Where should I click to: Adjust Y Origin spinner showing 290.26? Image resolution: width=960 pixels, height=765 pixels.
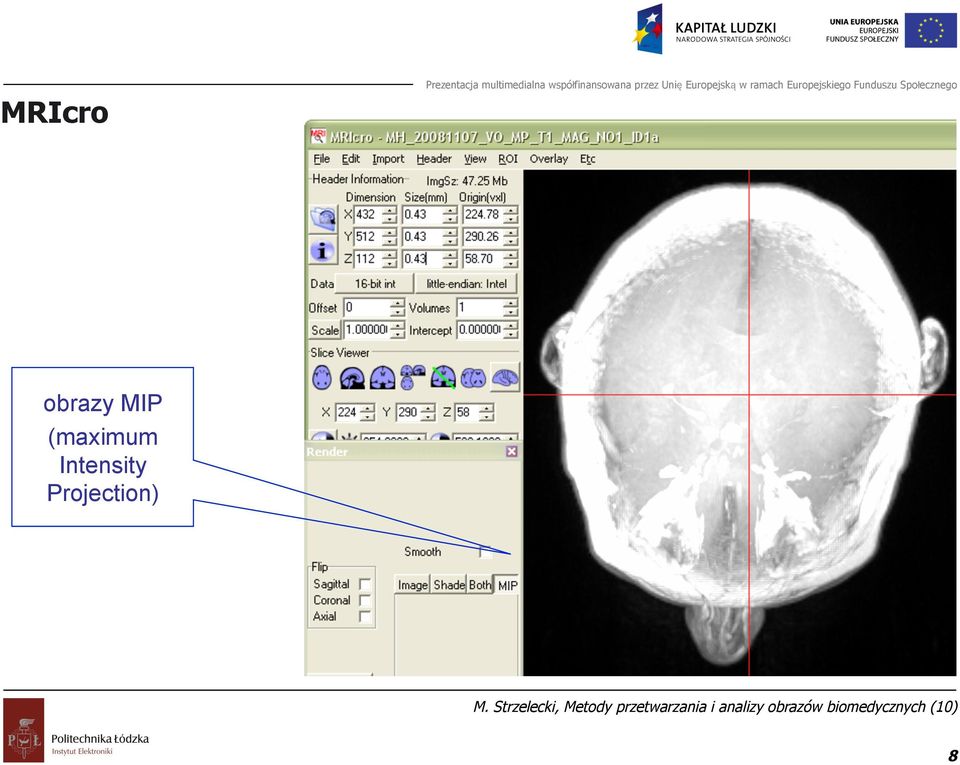[x=511, y=237]
